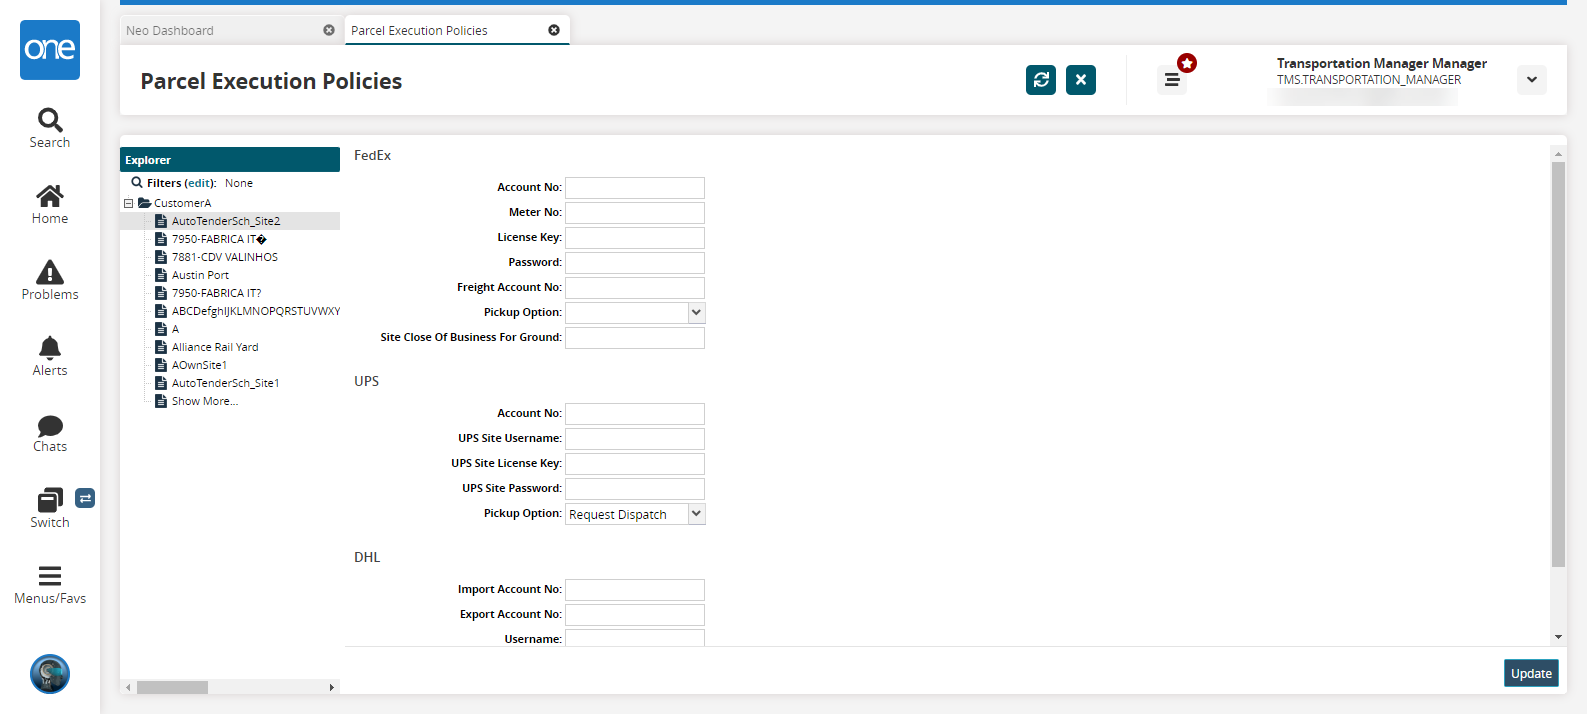Open the Problems warning icon
1587x714 pixels.
coord(50,272)
